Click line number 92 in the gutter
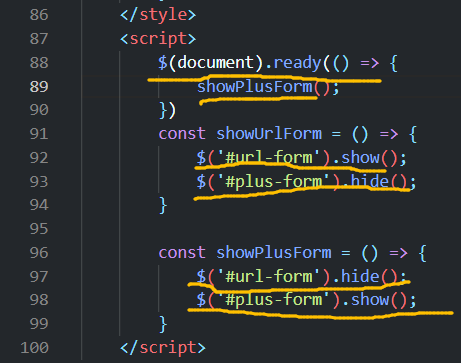This screenshot has width=461, height=363. pos(39,158)
